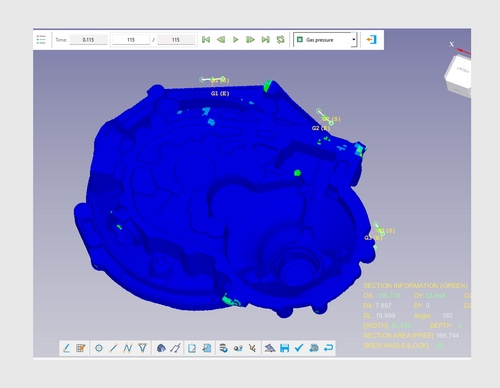Click the stacked layers refresh icon
Screen dimensions: 500x388
click(223, 348)
